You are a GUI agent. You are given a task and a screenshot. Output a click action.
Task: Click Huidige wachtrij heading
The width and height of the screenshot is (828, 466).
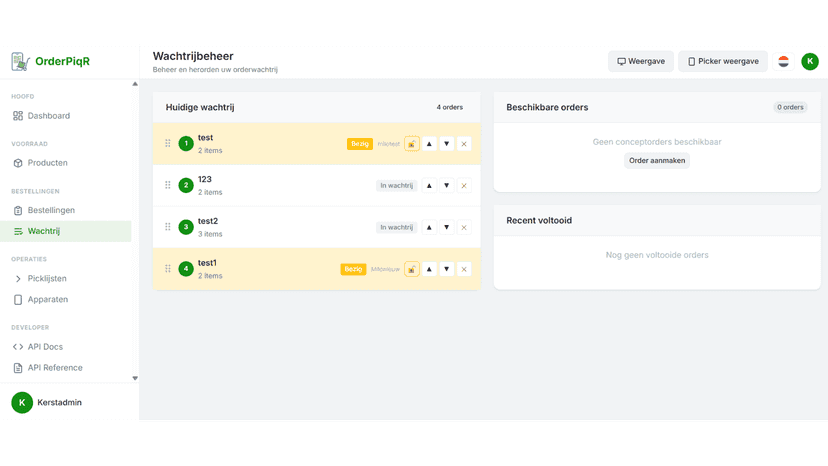(200, 107)
